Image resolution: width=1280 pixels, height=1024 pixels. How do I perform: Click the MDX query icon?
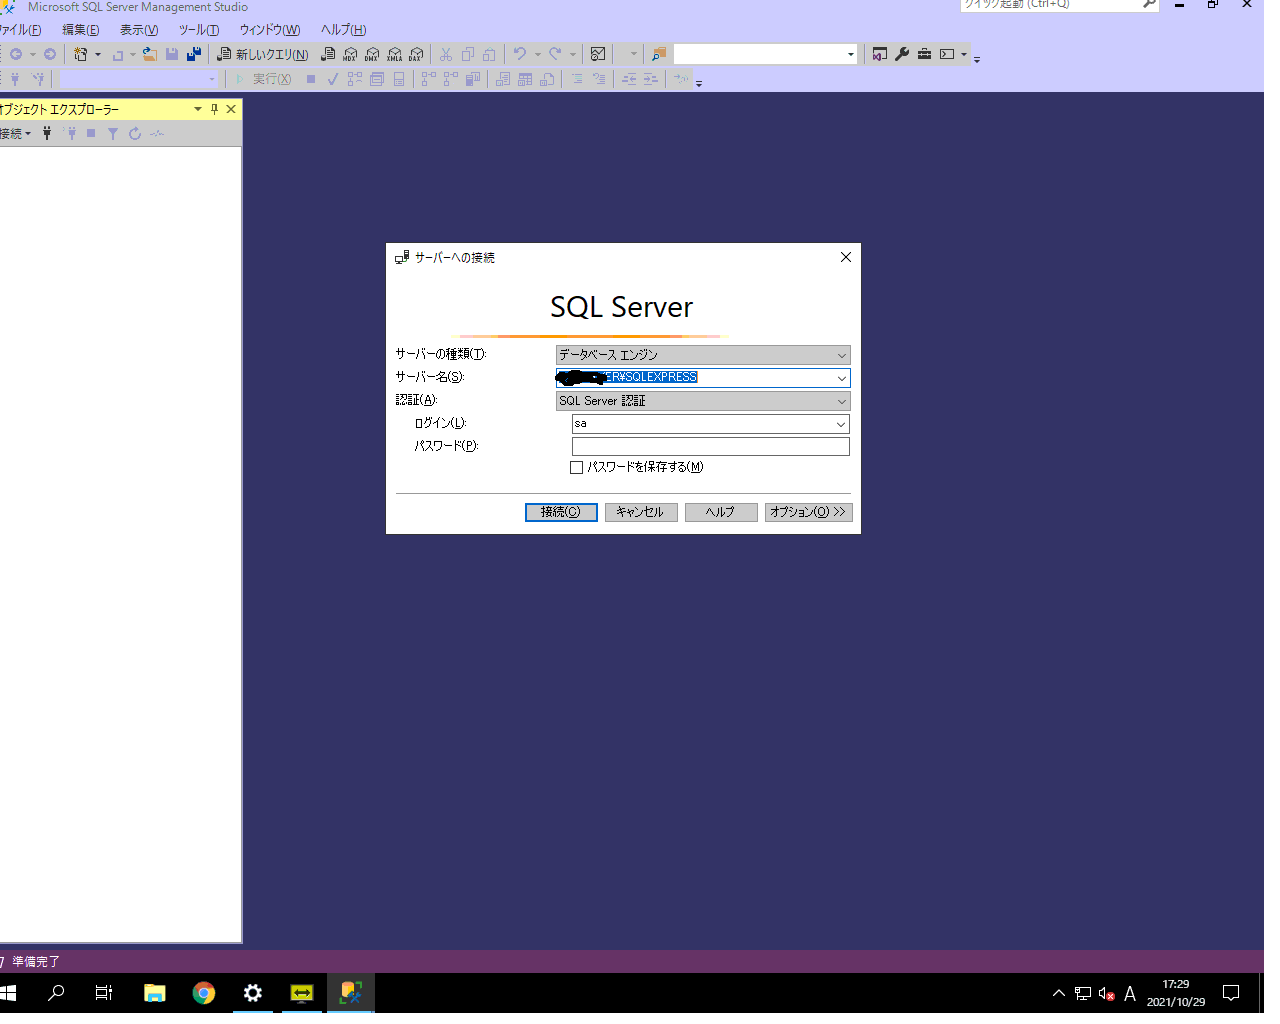point(350,54)
